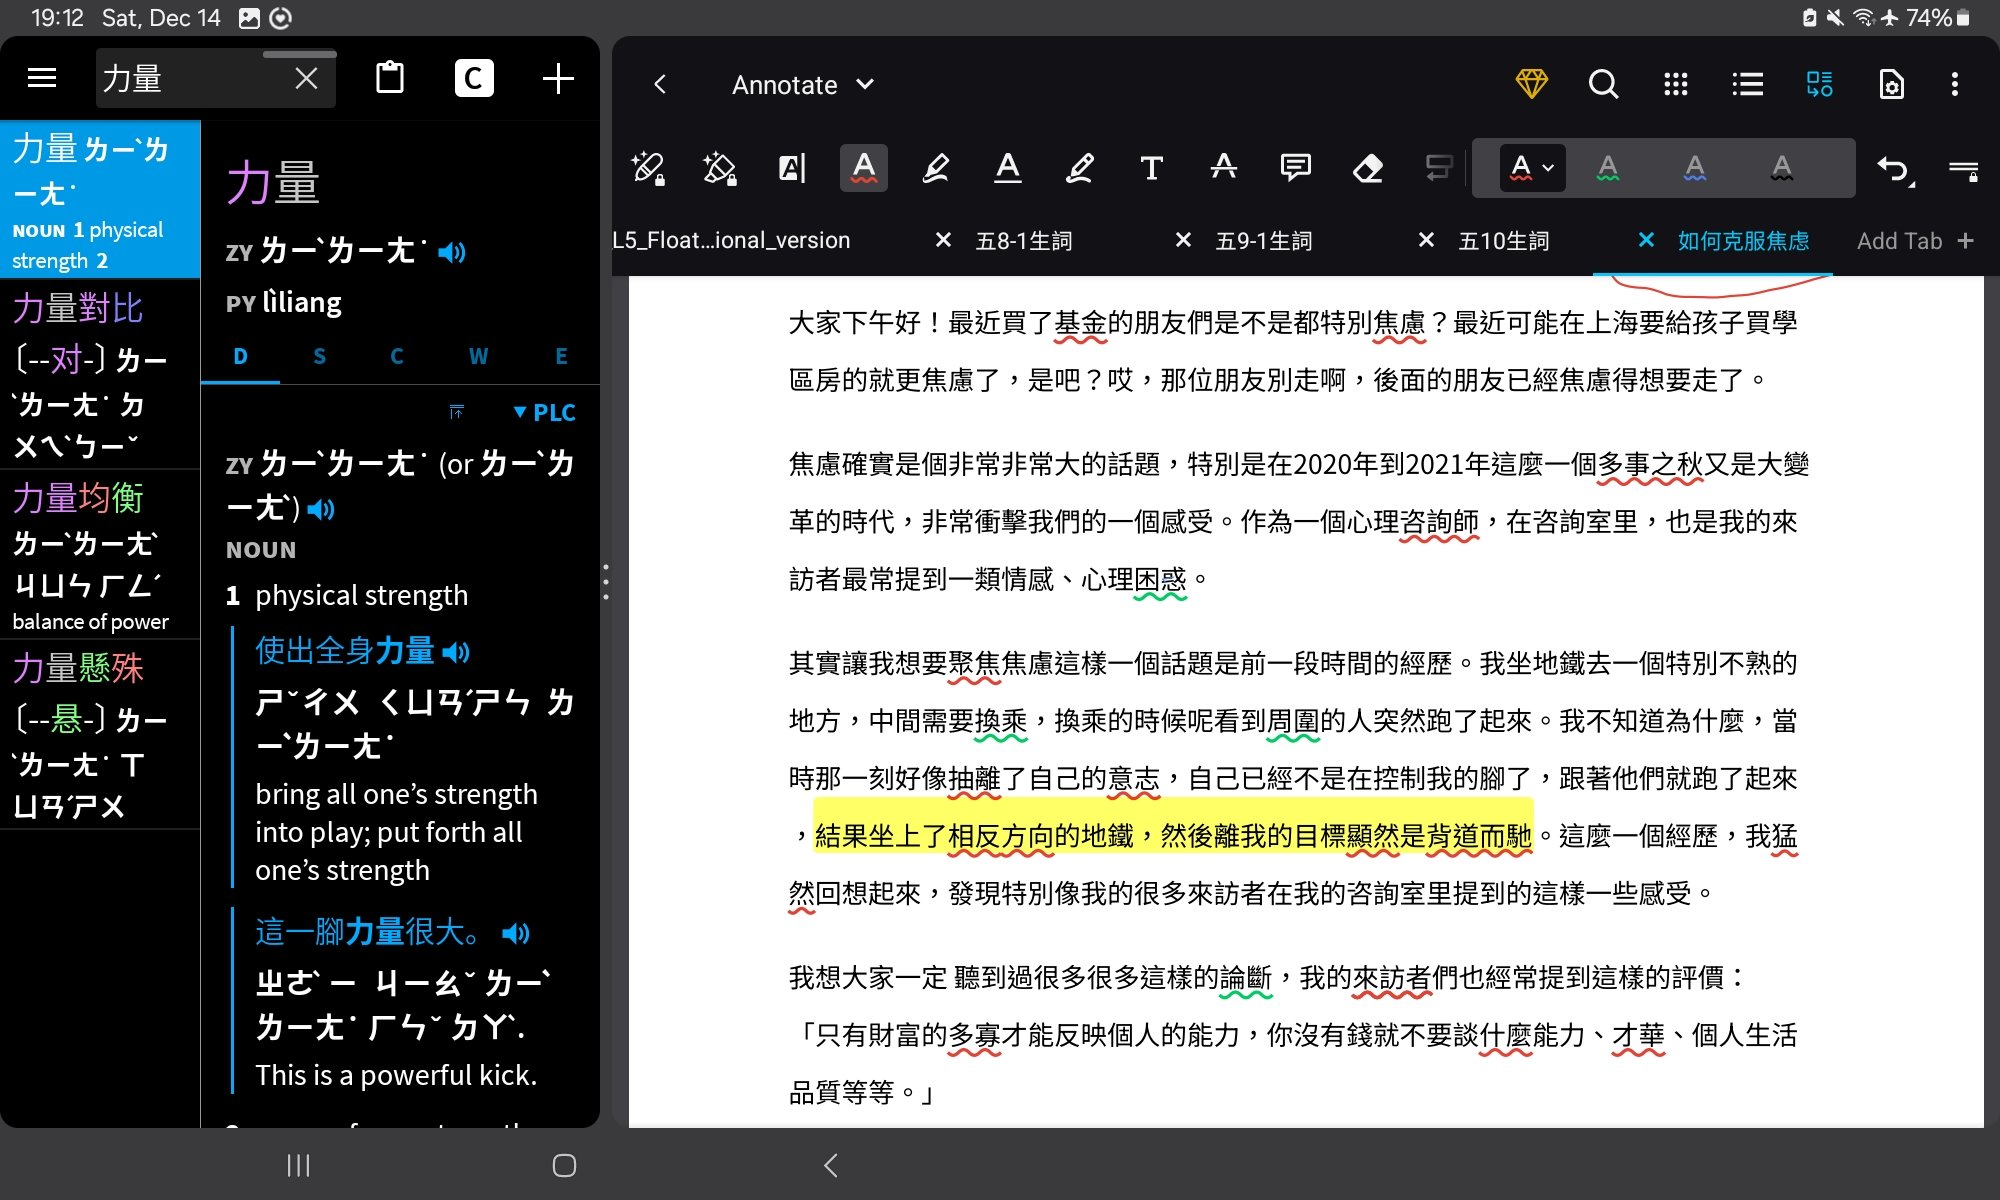Image resolution: width=2000 pixels, height=1200 pixels.
Task: Tap the Android home button
Action: coord(564,1165)
